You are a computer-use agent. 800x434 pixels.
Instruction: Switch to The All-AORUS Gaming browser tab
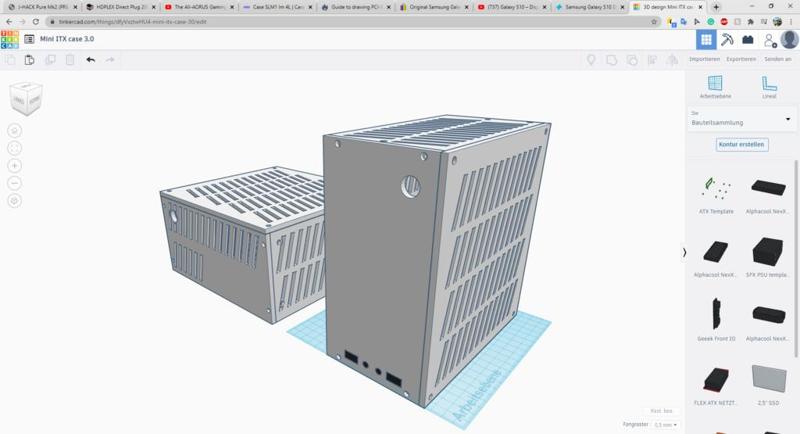click(199, 7)
